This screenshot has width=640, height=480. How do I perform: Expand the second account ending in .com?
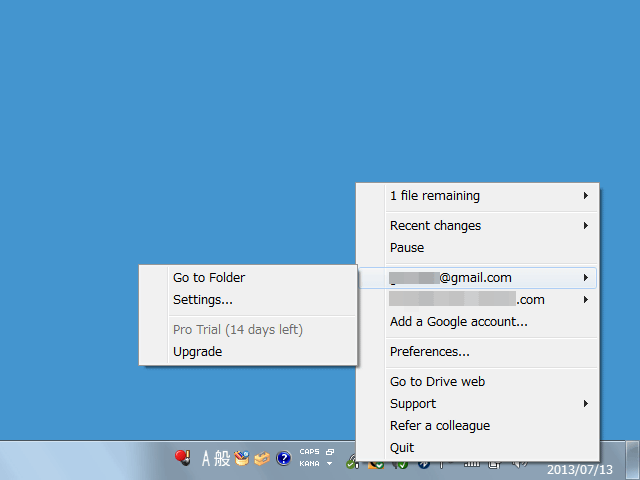(x=478, y=300)
